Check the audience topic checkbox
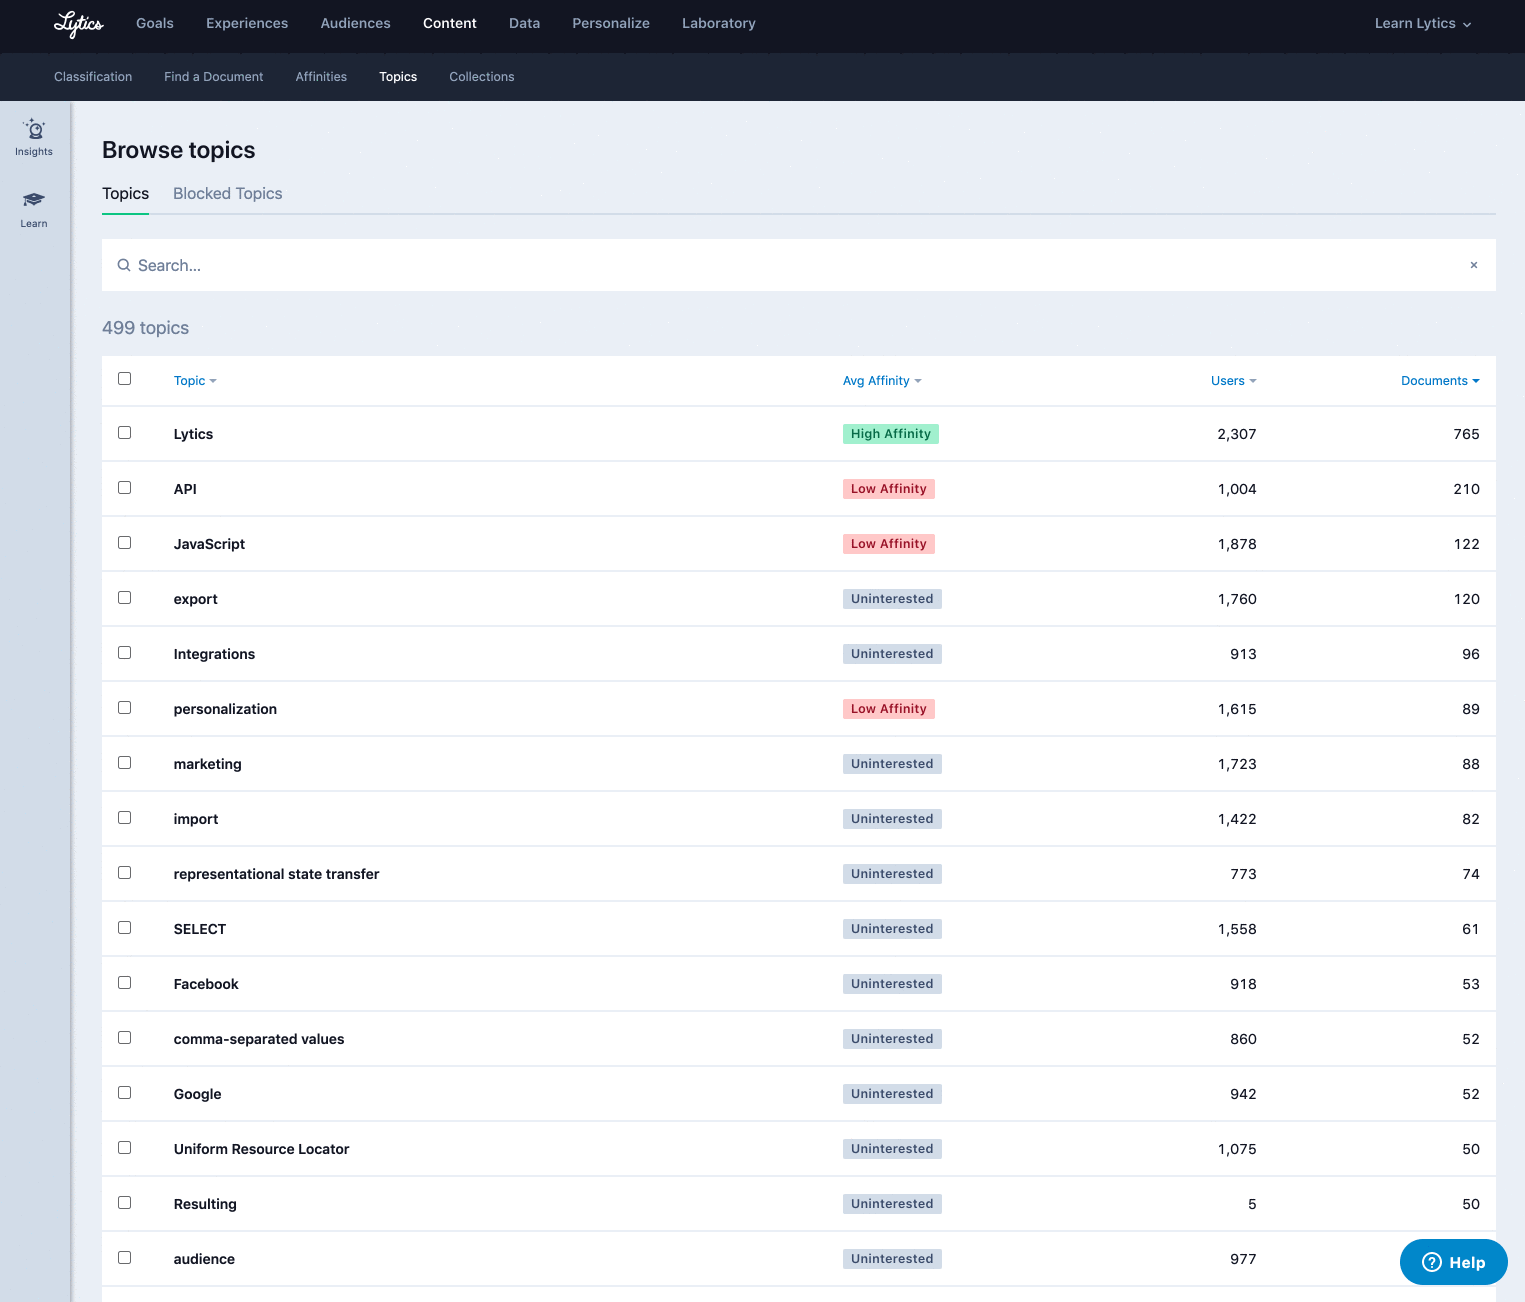 click(125, 1258)
